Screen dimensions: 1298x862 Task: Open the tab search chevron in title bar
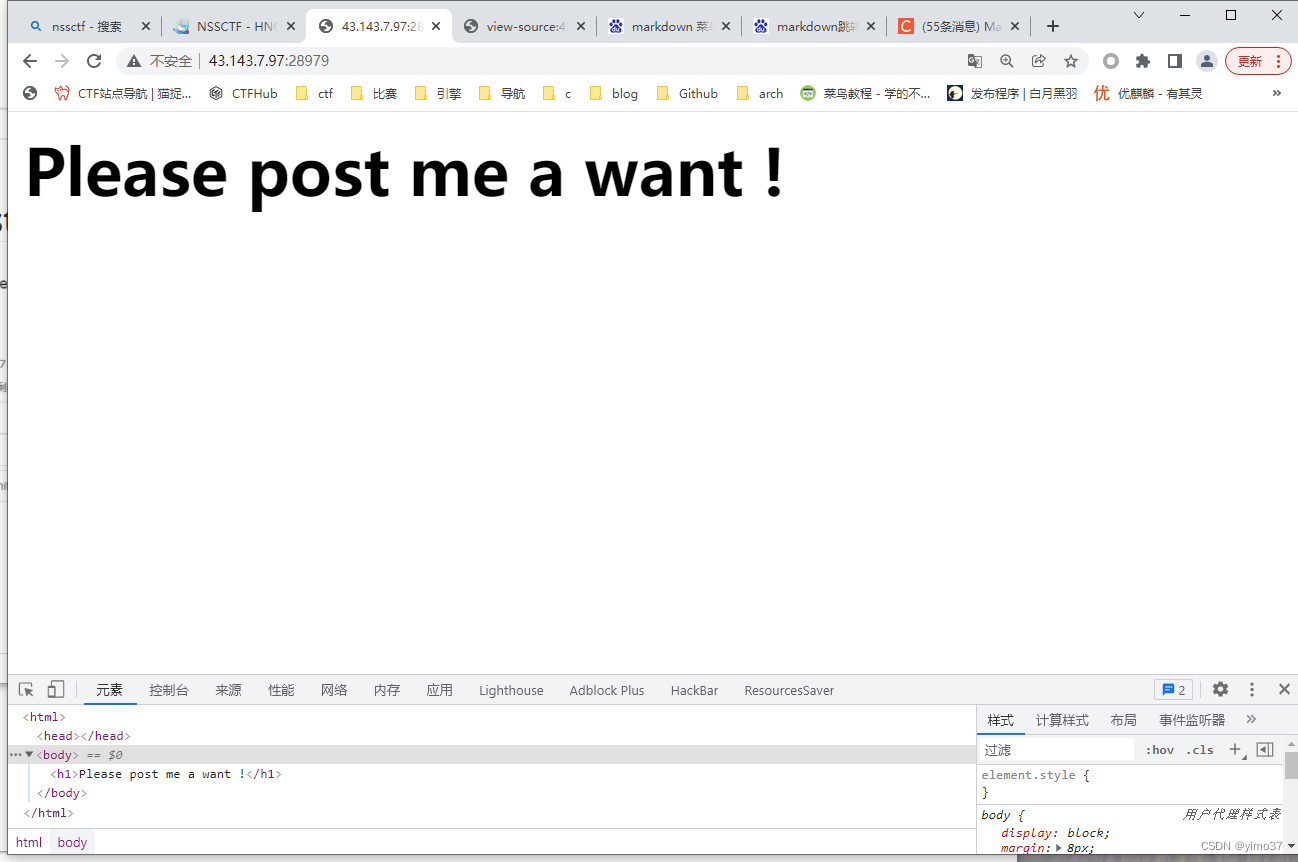click(1139, 14)
